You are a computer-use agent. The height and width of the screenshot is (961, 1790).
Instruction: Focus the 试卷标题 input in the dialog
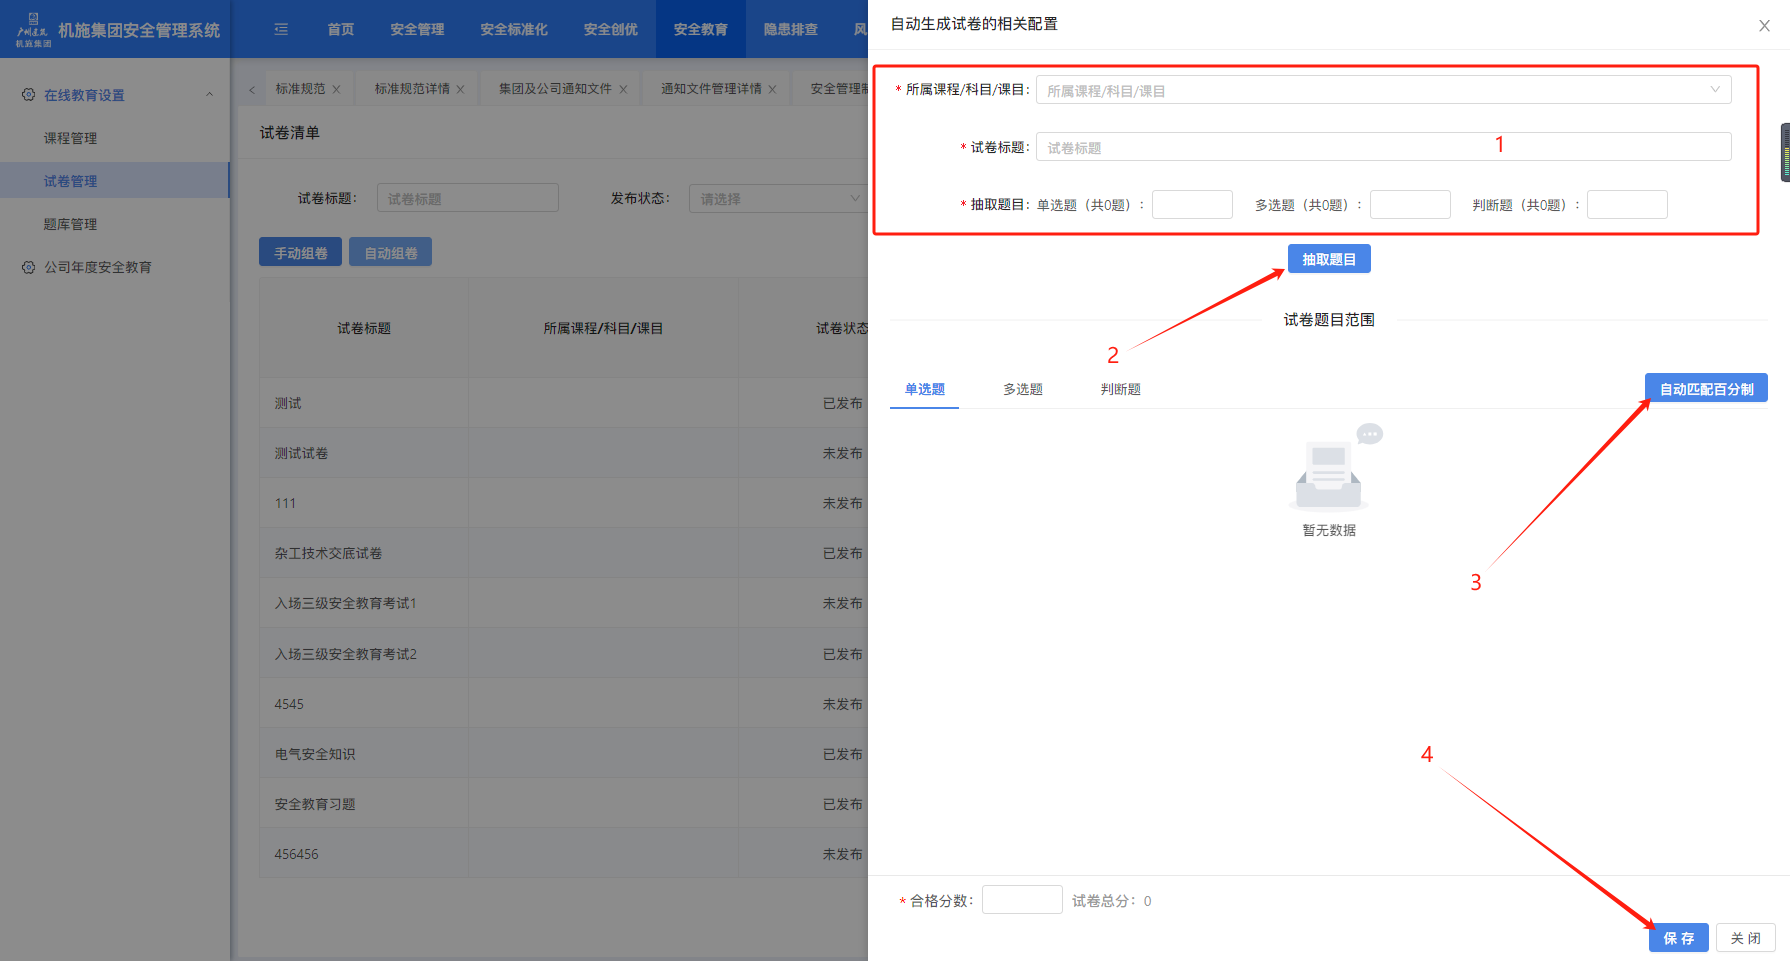coord(1383,147)
